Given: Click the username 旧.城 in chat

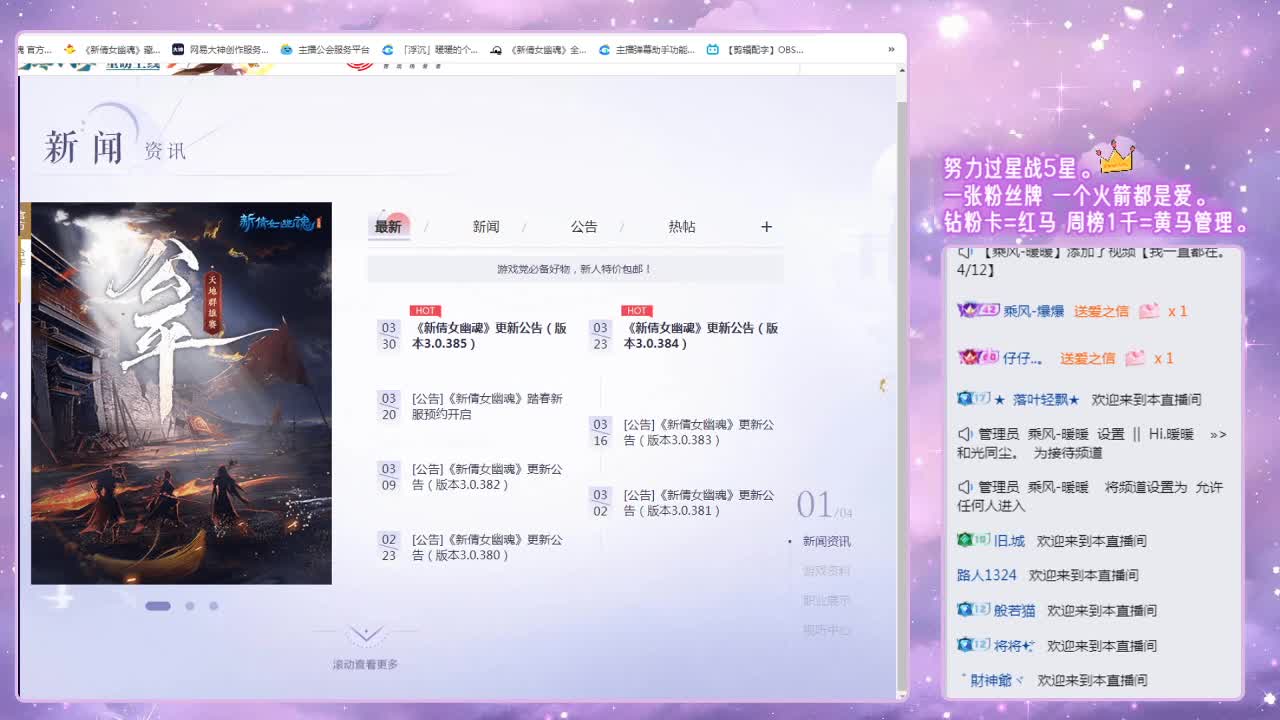Looking at the screenshot, I should tap(1009, 541).
